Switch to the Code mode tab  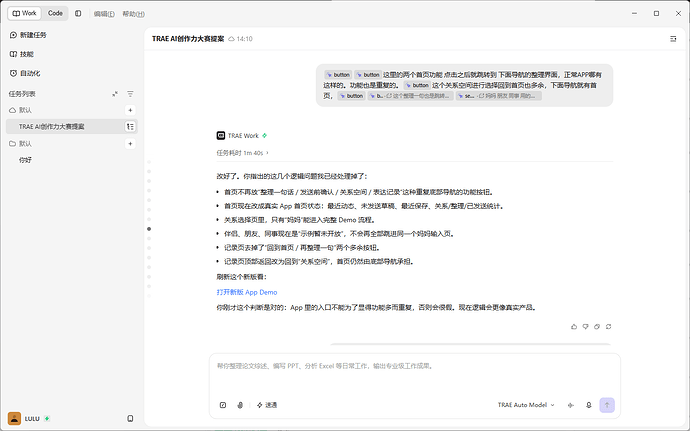(55, 13)
